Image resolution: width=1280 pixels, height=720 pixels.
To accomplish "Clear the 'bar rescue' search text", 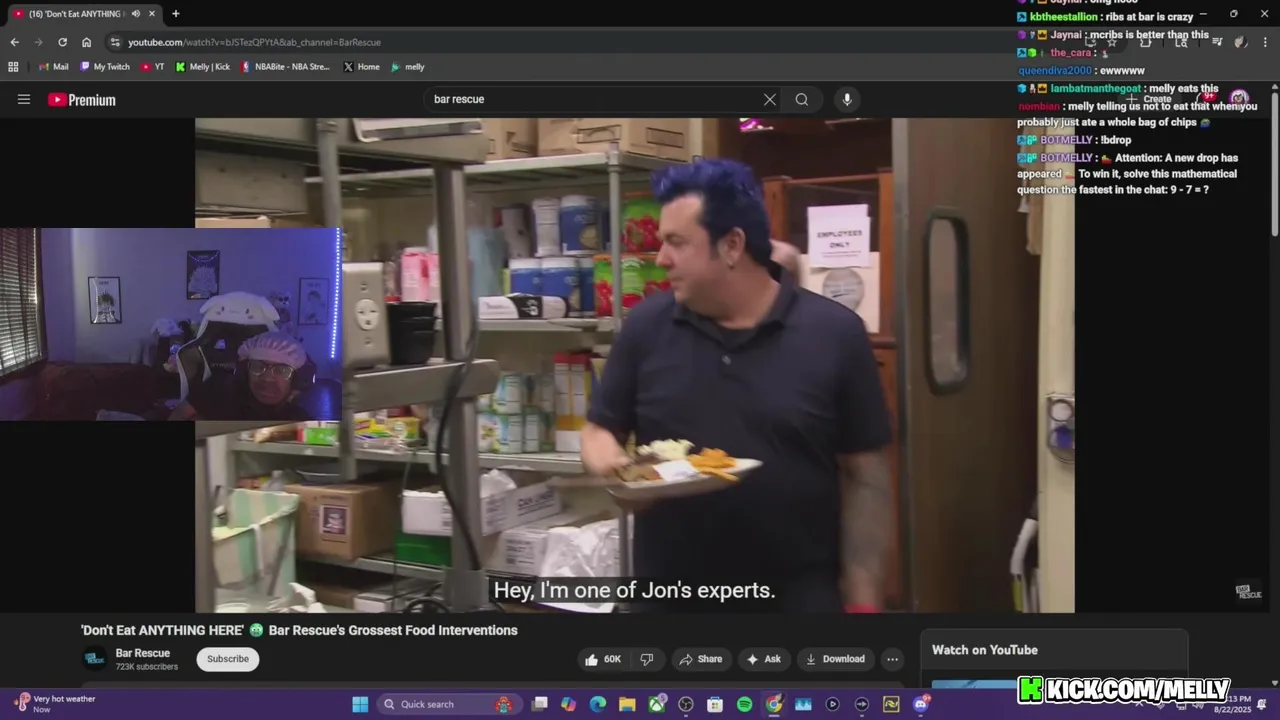I will (x=769, y=99).
